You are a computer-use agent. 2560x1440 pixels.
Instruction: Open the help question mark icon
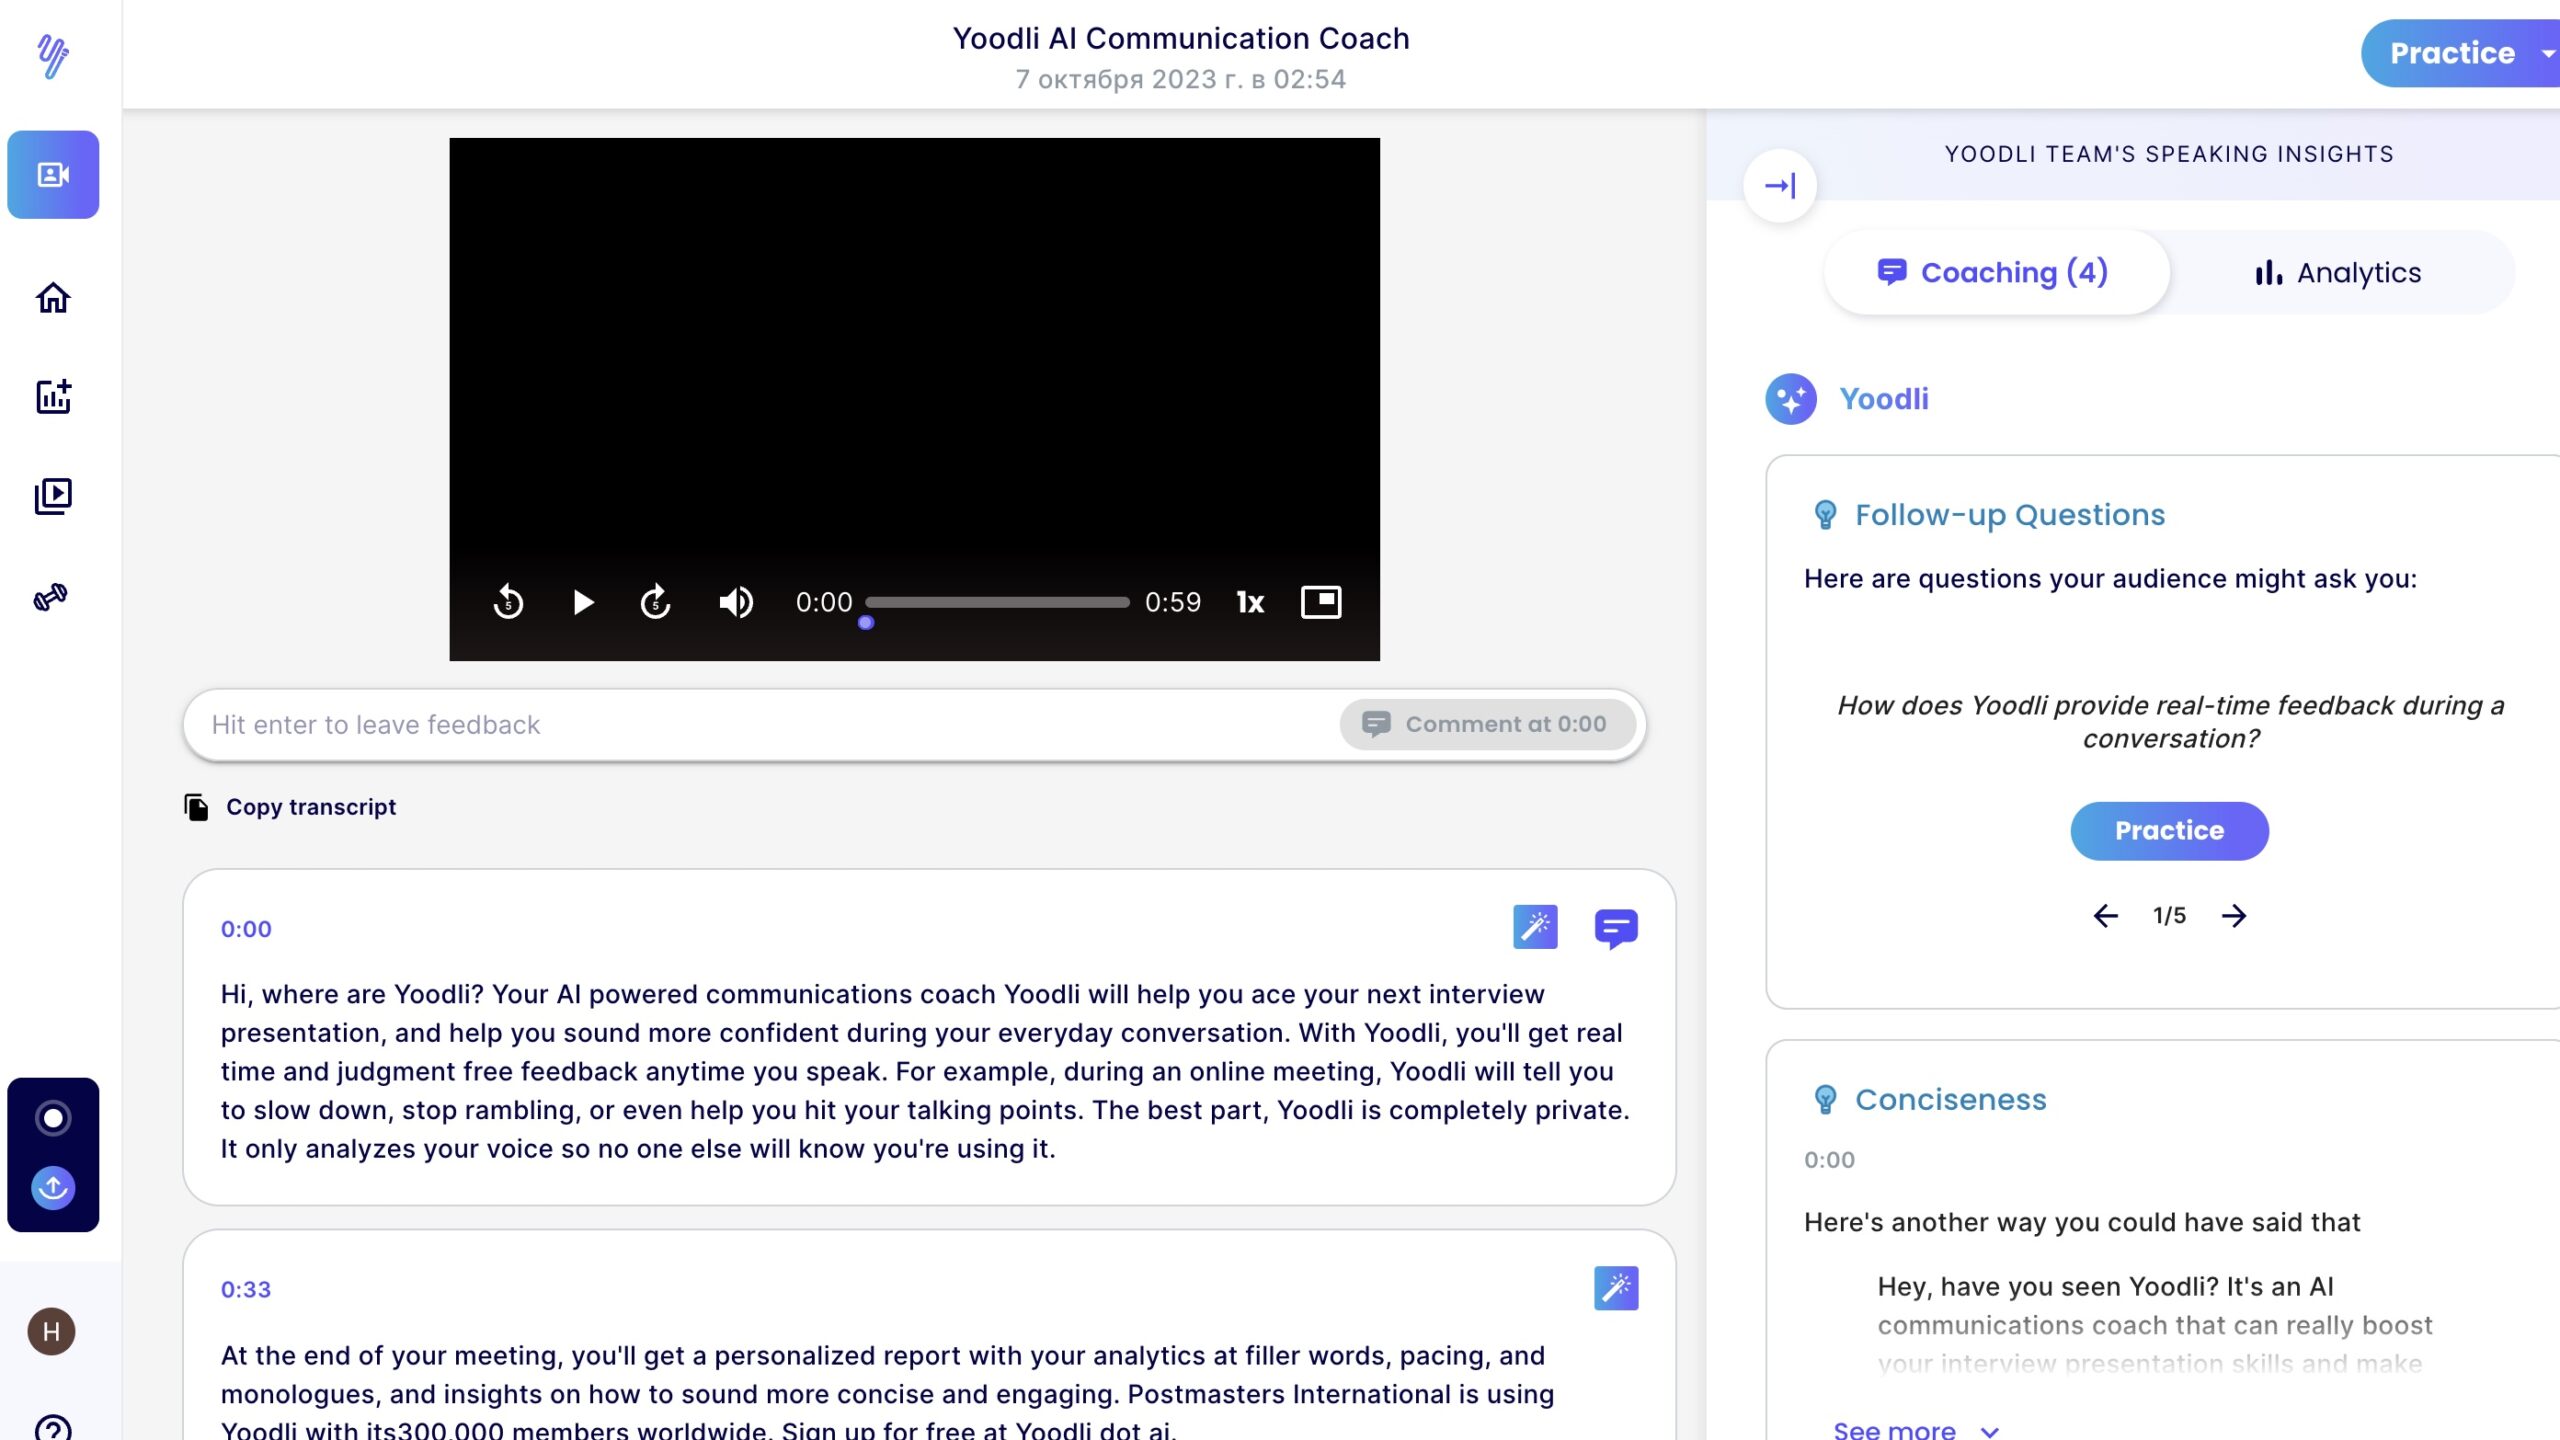click(53, 1428)
